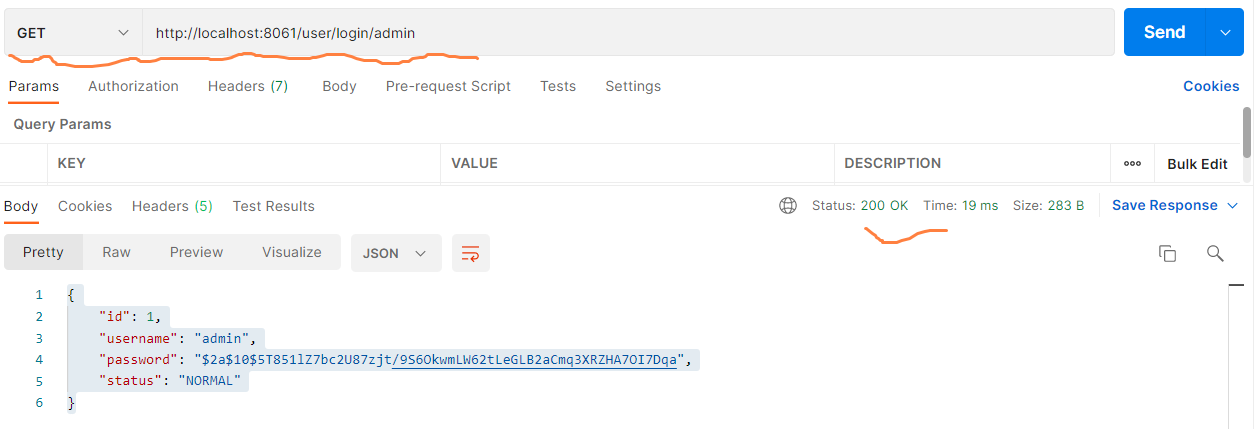Click the Status 200 OK text

coord(860,205)
